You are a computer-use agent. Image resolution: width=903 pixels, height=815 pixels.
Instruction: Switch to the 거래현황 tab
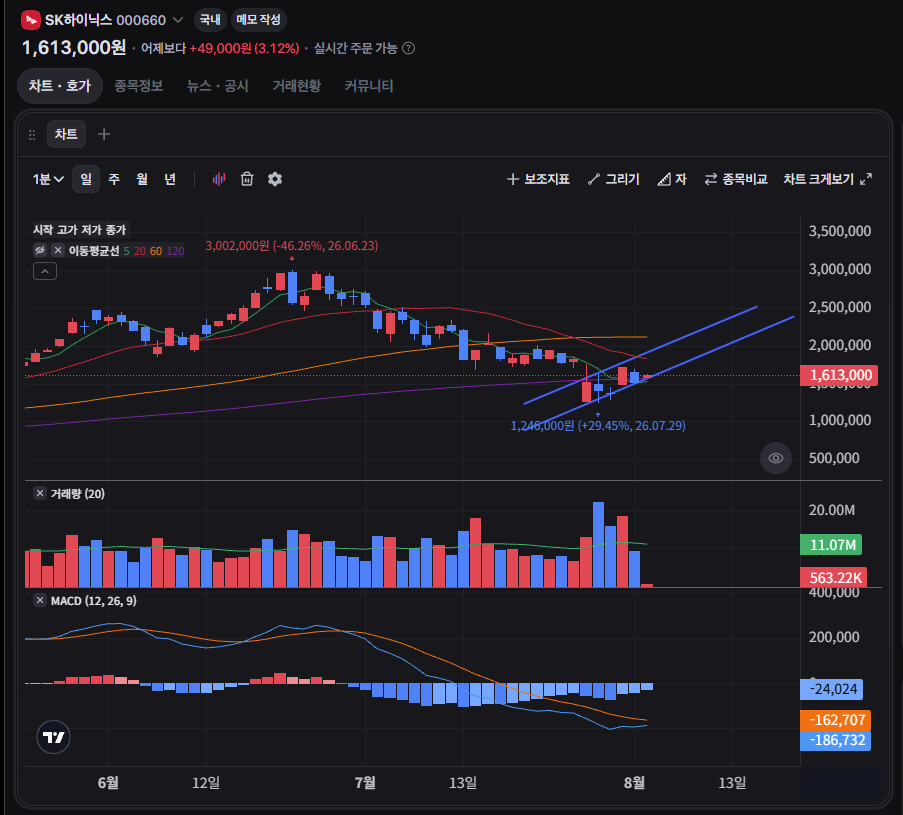(x=297, y=86)
